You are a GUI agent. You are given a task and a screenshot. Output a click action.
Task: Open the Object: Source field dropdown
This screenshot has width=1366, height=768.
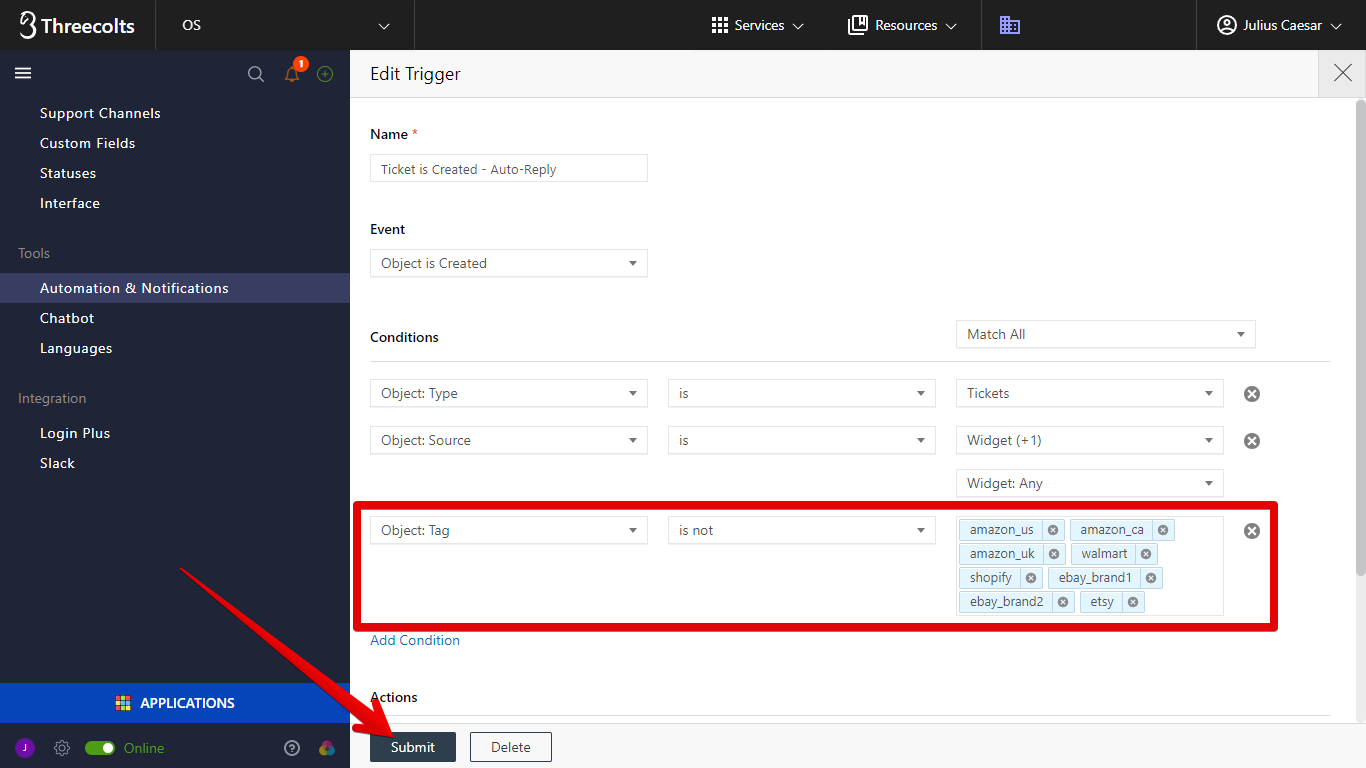click(x=509, y=440)
